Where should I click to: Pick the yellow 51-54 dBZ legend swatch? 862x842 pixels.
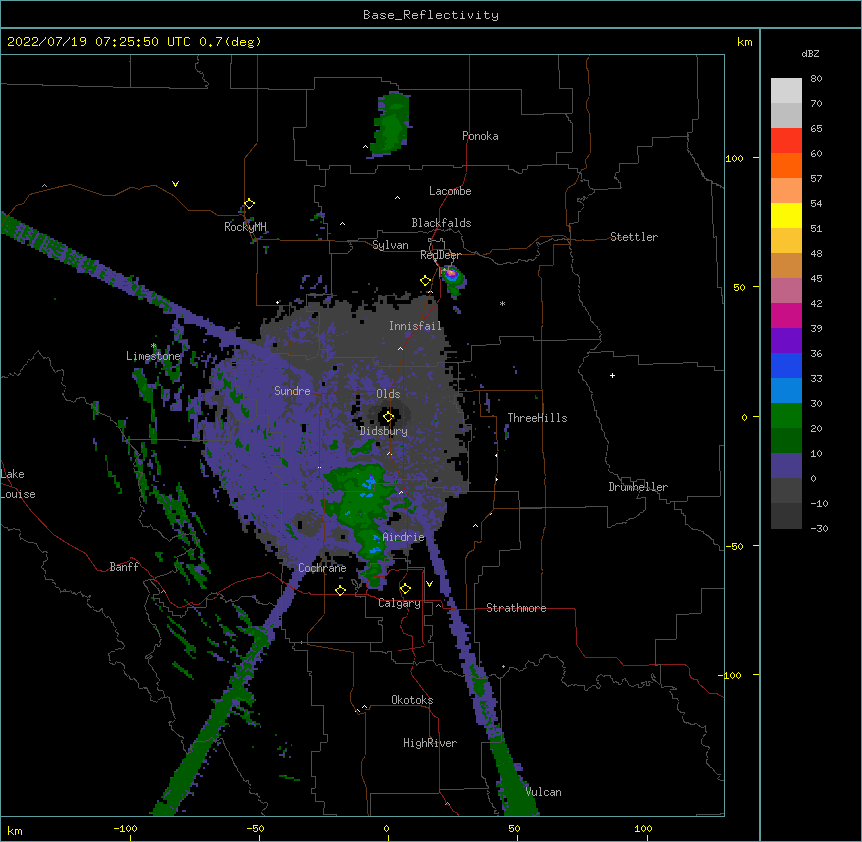(786, 215)
